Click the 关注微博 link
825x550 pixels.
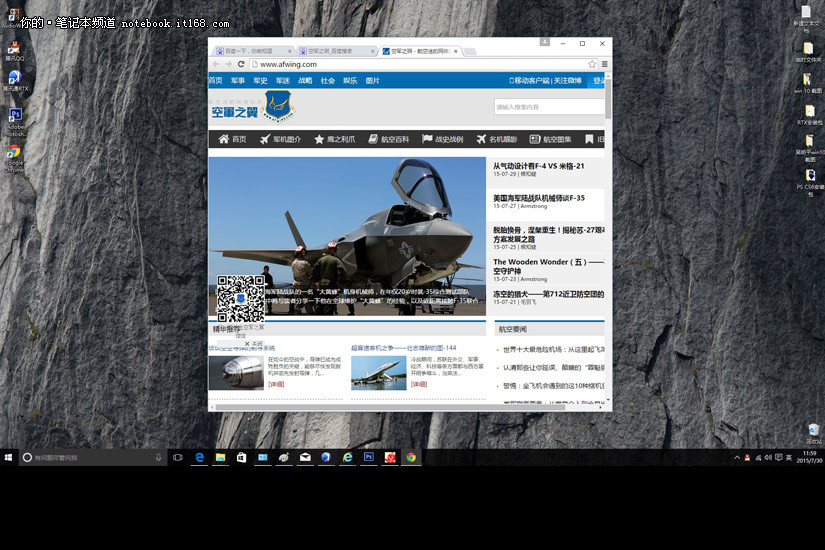coord(567,81)
